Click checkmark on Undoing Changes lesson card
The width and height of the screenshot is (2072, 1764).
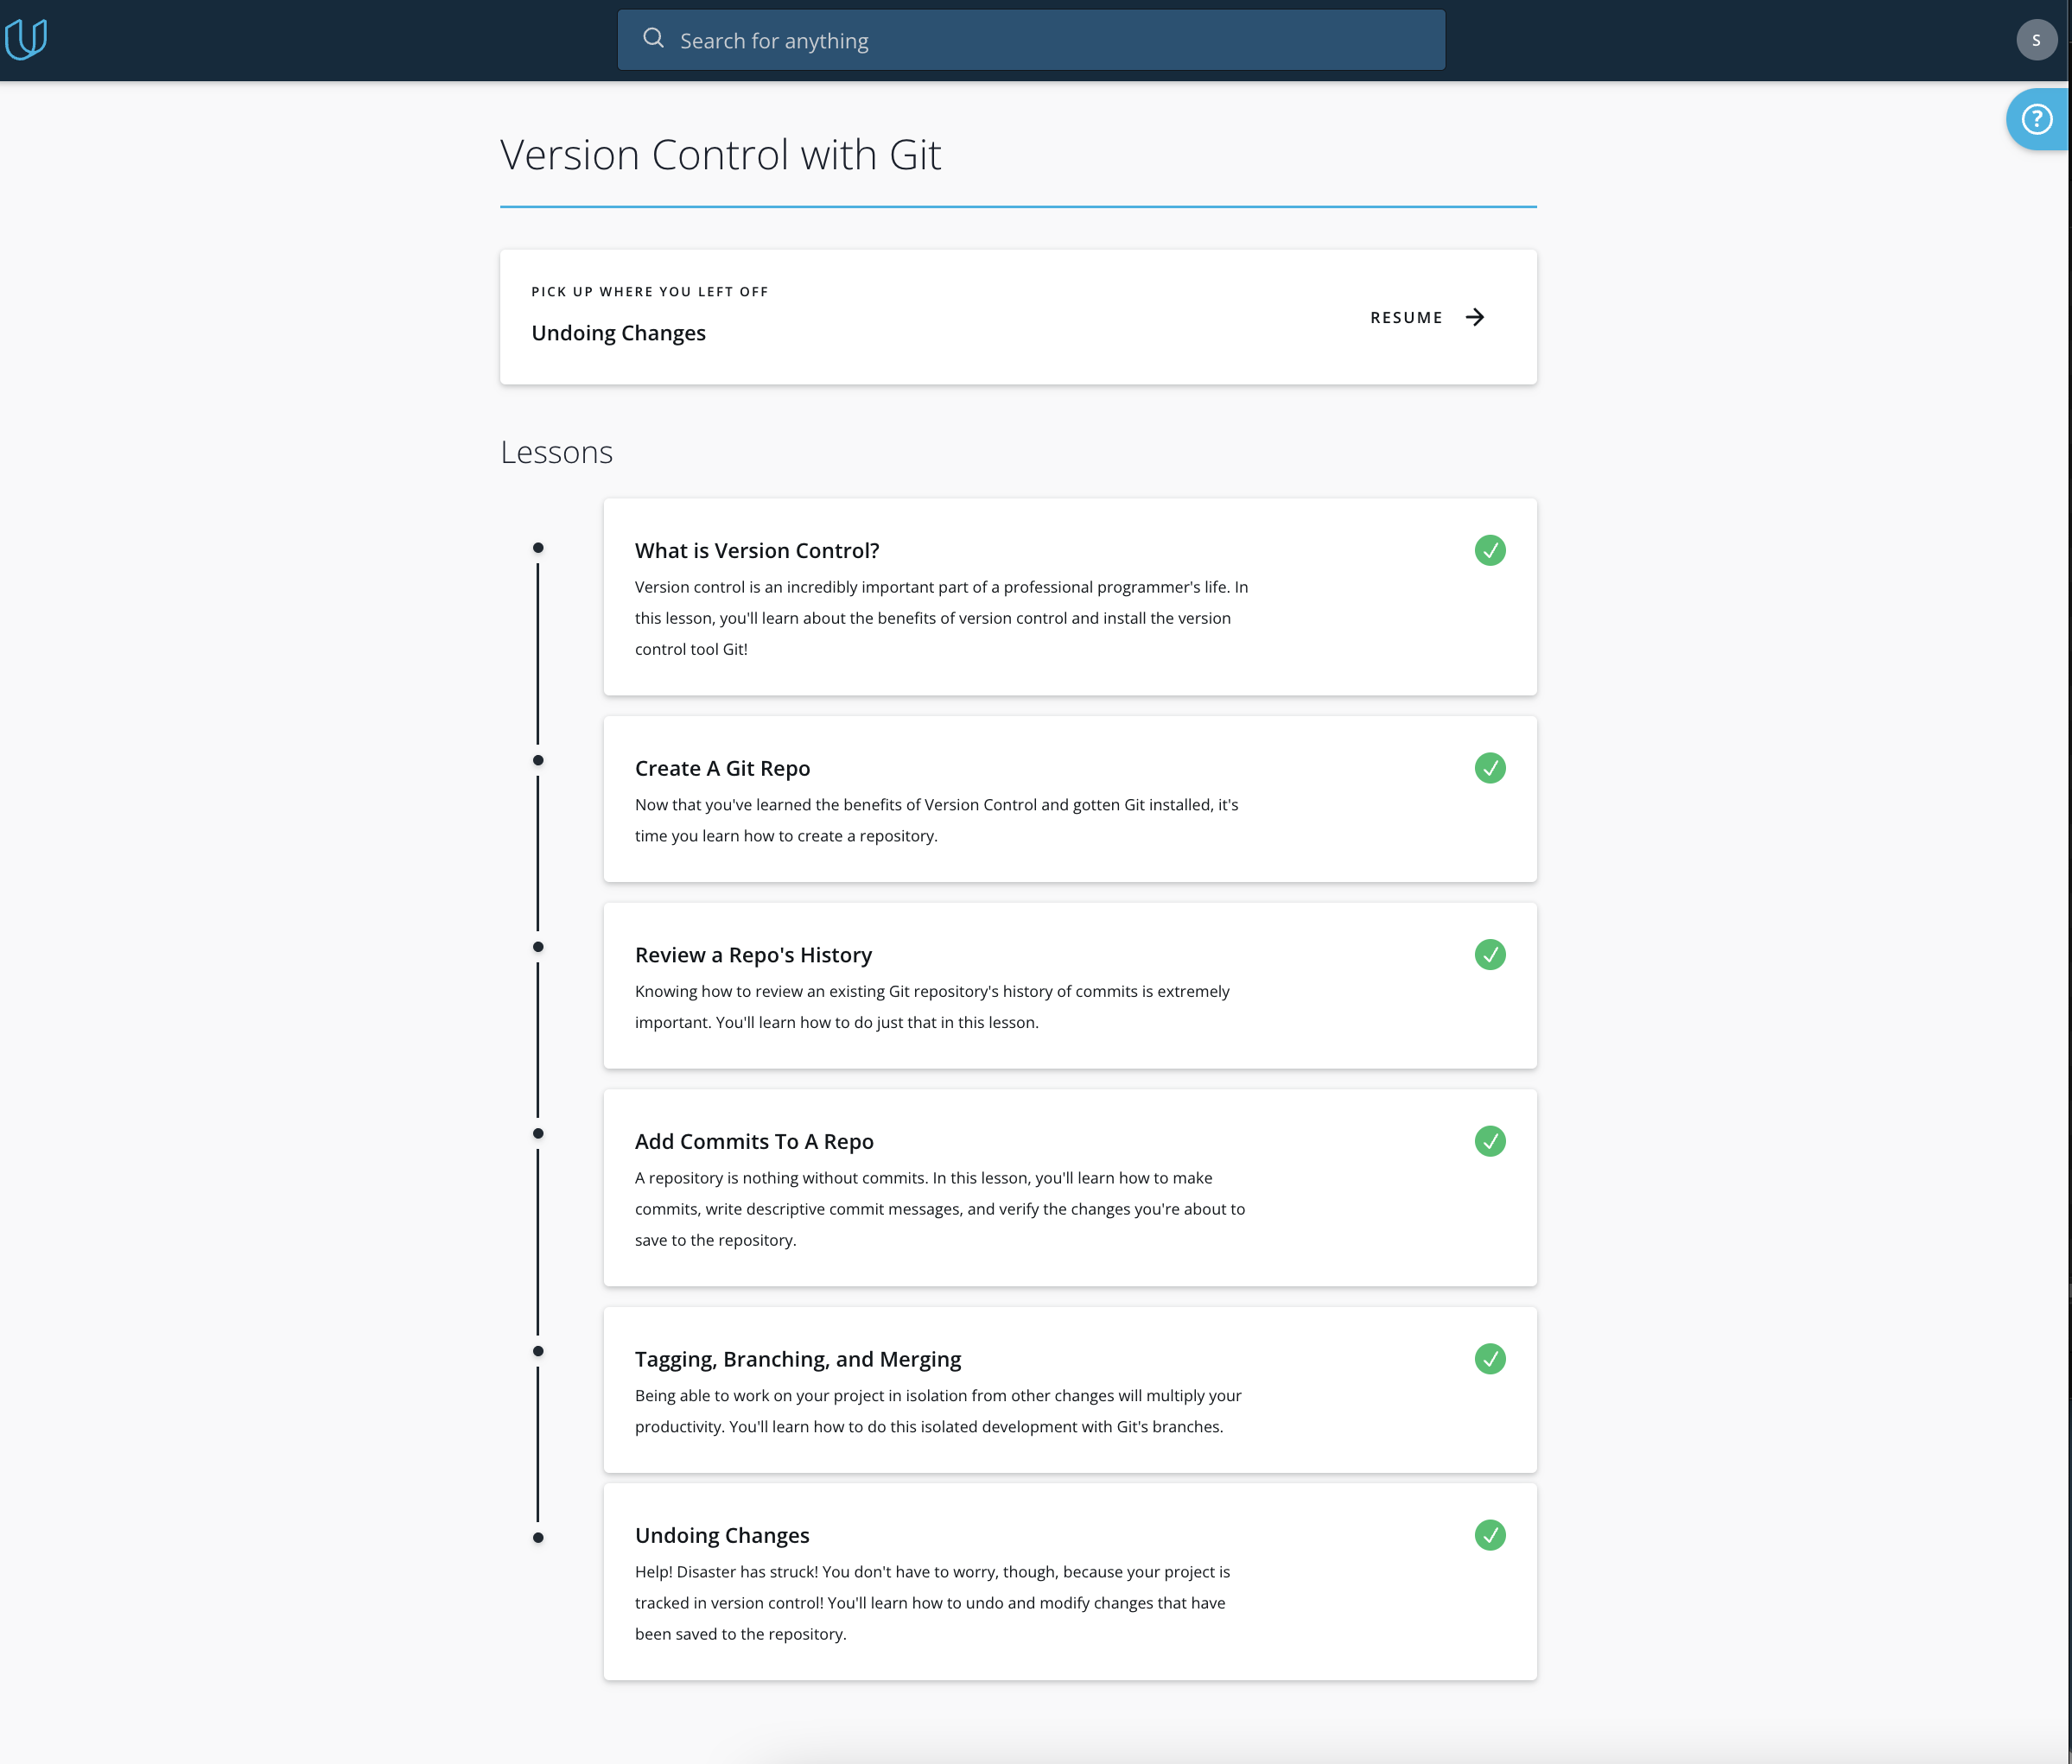[x=1490, y=1535]
